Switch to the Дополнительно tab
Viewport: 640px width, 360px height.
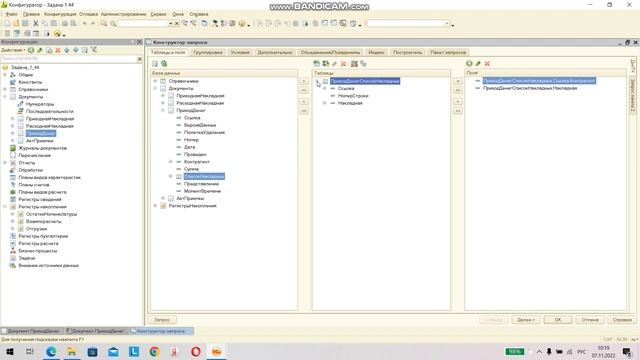(x=275, y=52)
